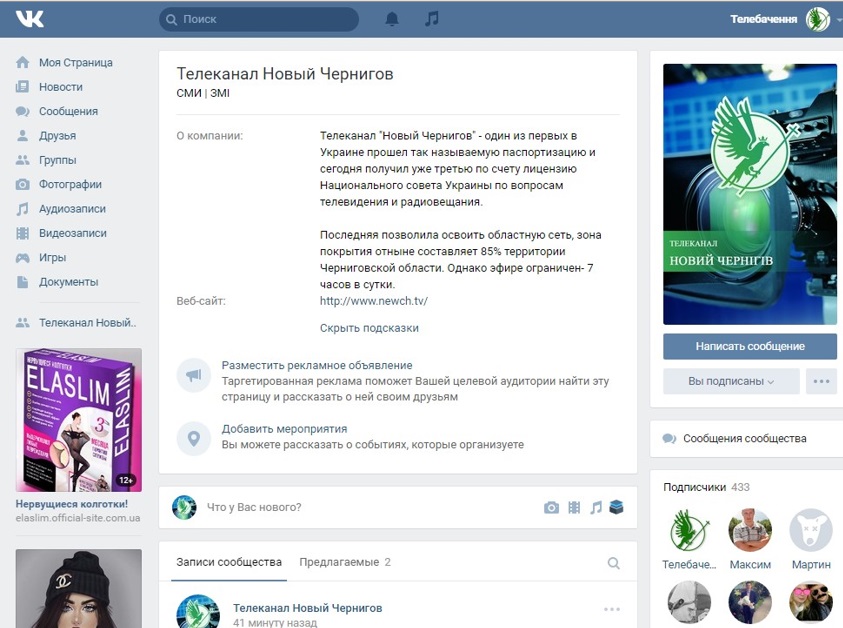
Task: Open subscriber Телебаче... avatar
Action: (689, 530)
